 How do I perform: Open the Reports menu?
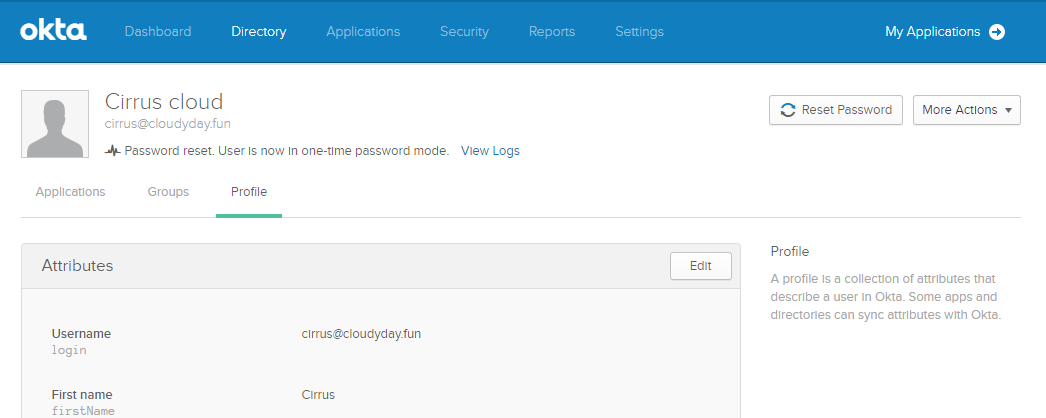point(552,31)
